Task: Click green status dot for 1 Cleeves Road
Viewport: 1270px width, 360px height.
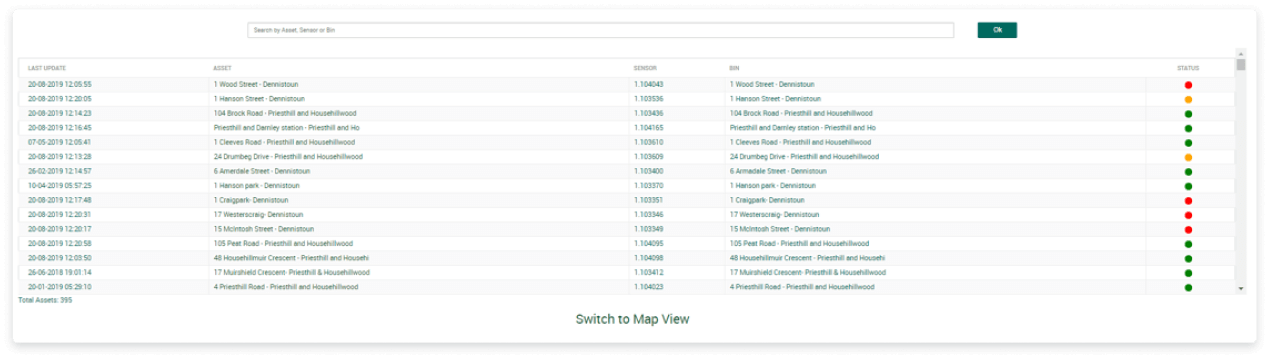Action: click(1188, 143)
